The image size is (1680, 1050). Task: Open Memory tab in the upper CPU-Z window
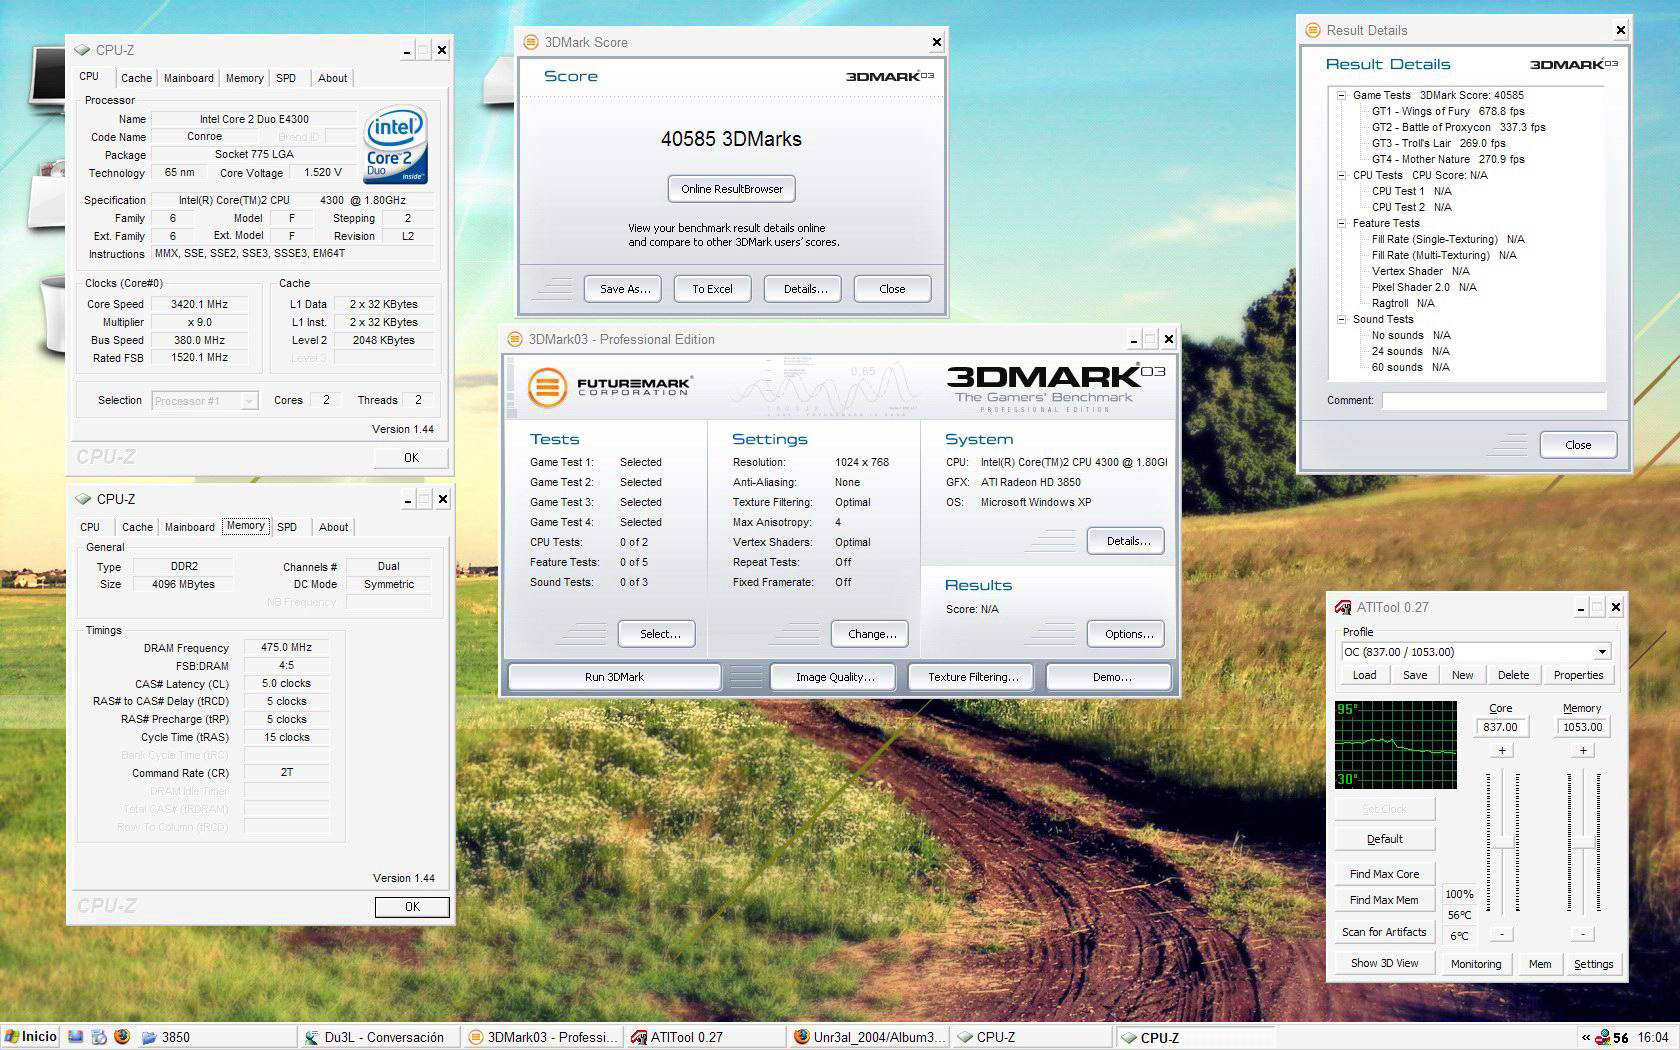pos(244,78)
